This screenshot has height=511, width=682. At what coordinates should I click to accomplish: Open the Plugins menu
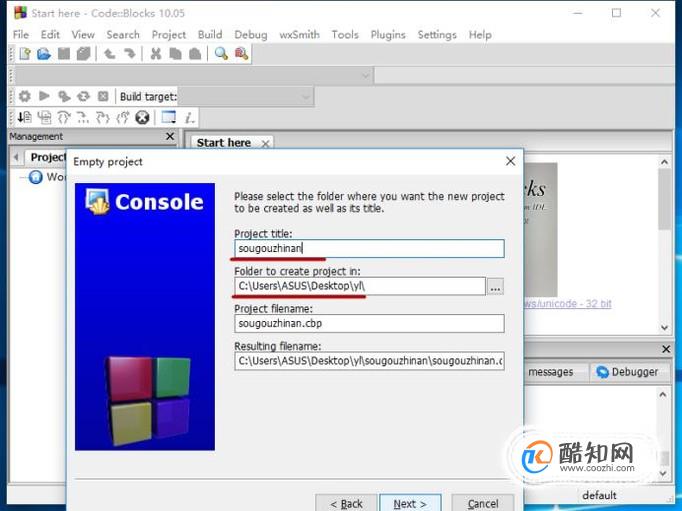coord(388,35)
